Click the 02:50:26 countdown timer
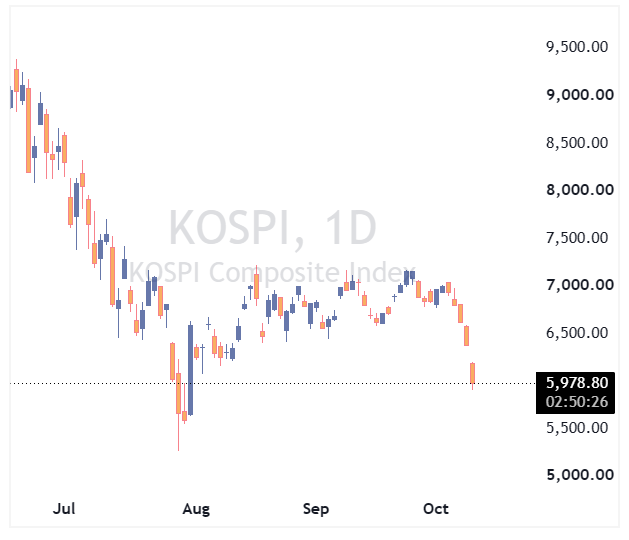Viewport: 629px width, 540px height. coord(577,402)
